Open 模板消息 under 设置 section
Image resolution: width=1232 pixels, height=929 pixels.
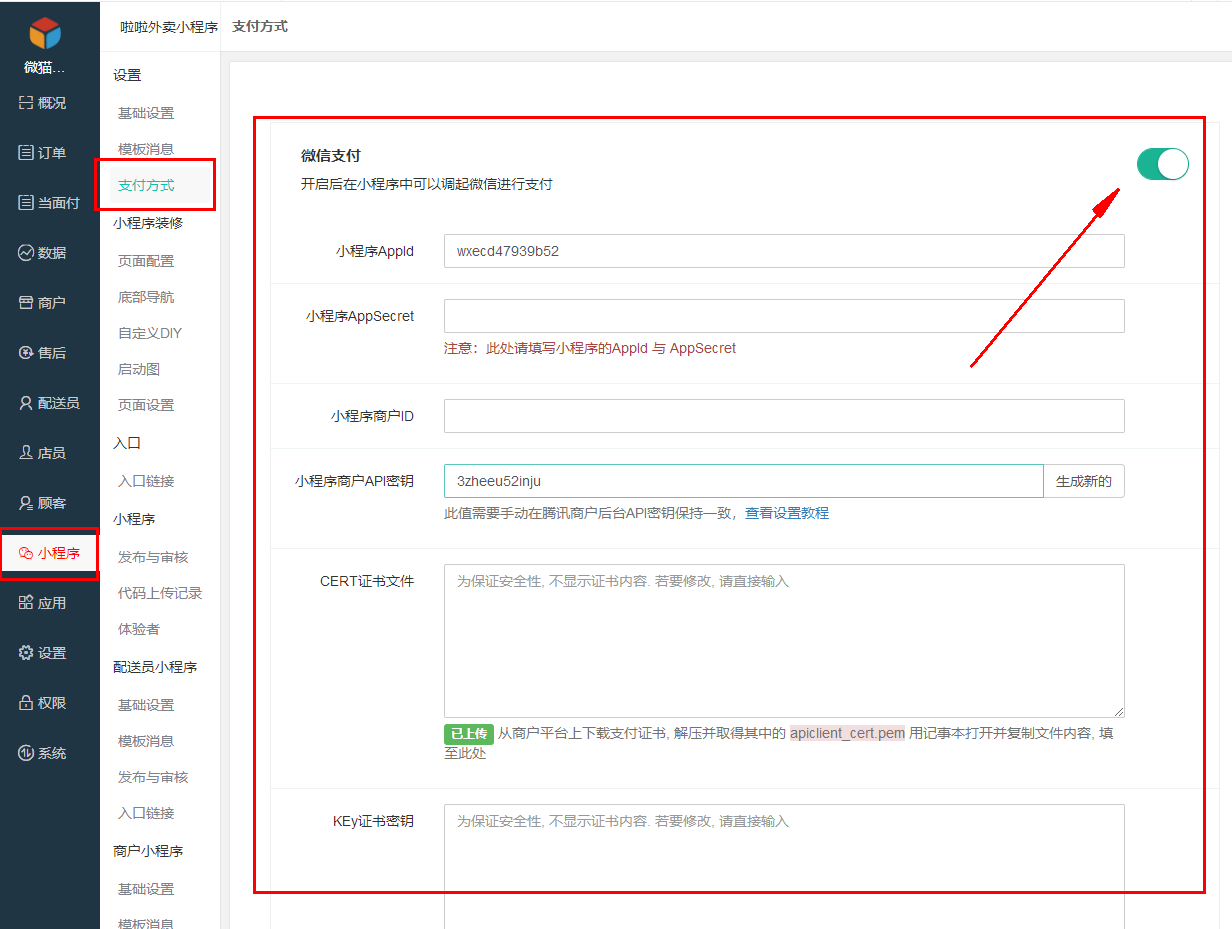(146, 149)
